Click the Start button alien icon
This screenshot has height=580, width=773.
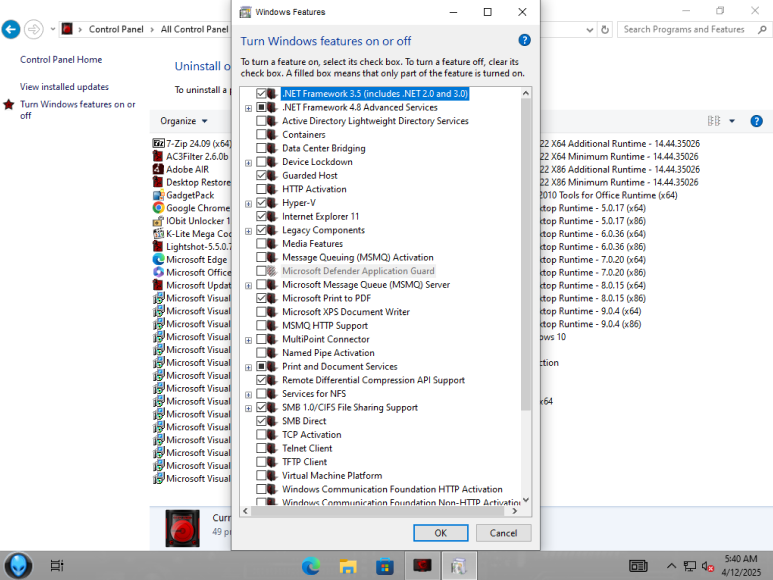coord(18,566)
